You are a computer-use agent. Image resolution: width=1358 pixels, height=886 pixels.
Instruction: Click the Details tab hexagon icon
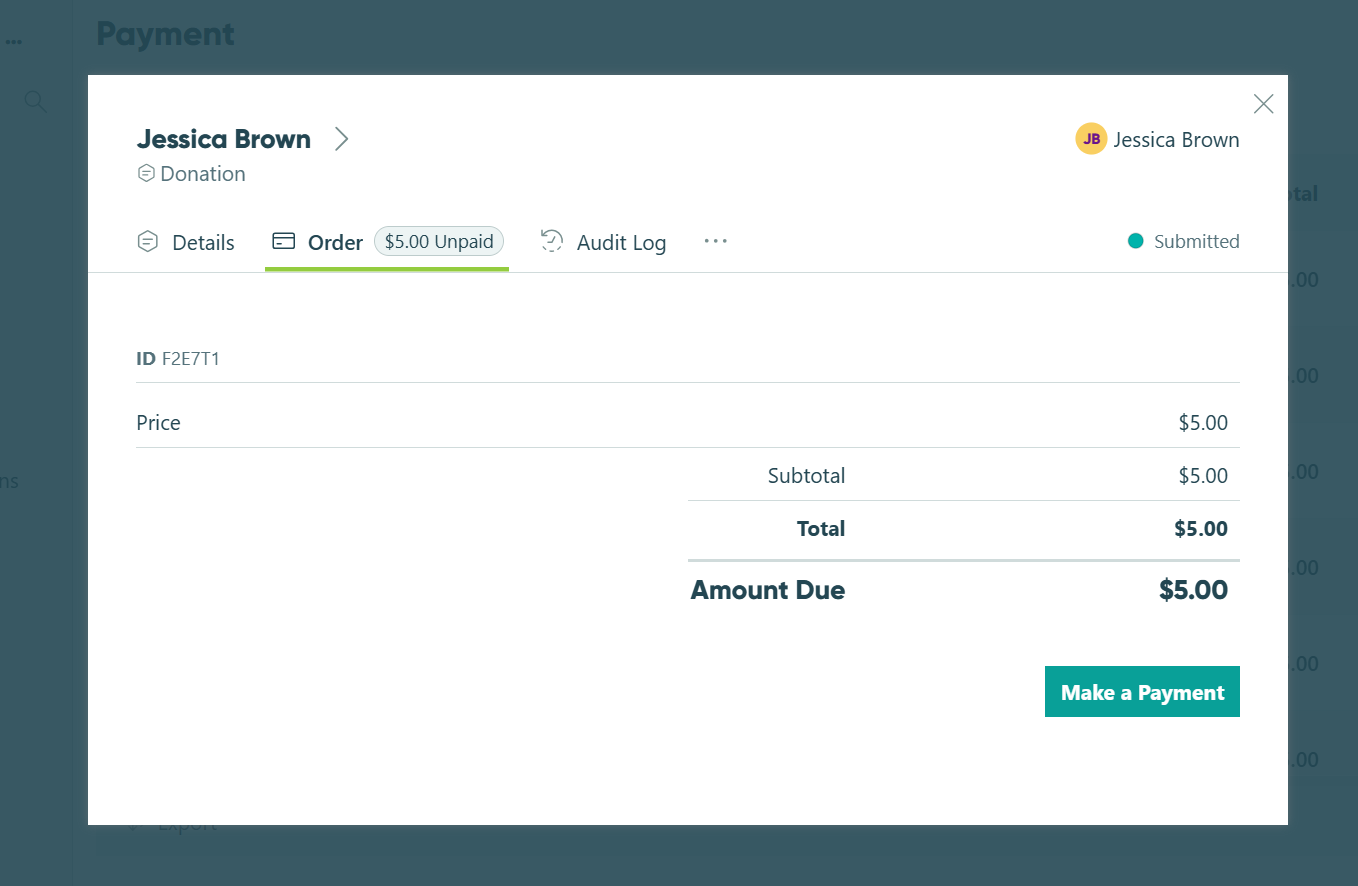148,241
